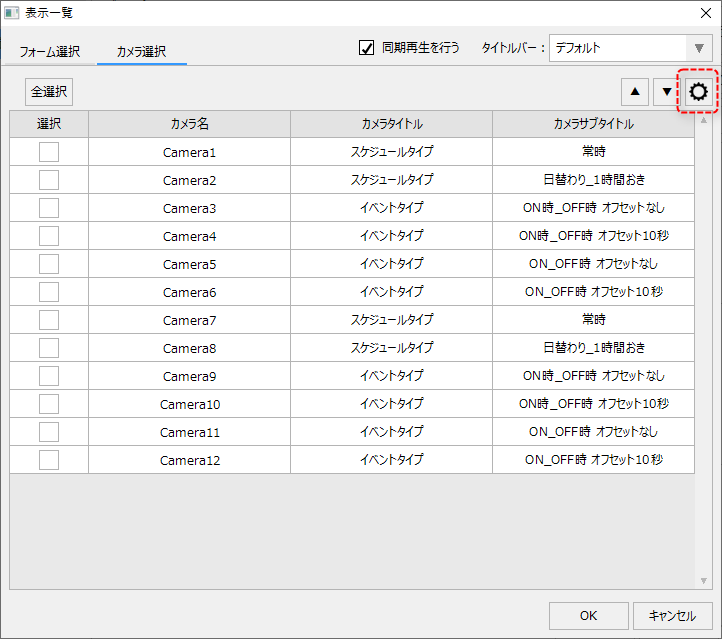Click the カメラ名 column header
Screen dimensions: 722x639
click(x=189, y=124)
